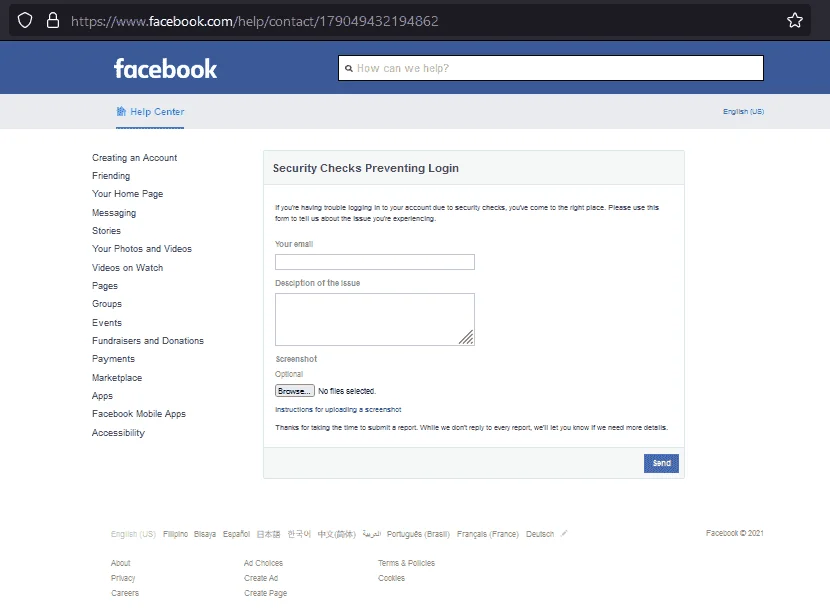Click the 'Security Checks Preventing Login' heading
Image resolution: width=830 pixels, height=615 pixels.
click(366, 168)
